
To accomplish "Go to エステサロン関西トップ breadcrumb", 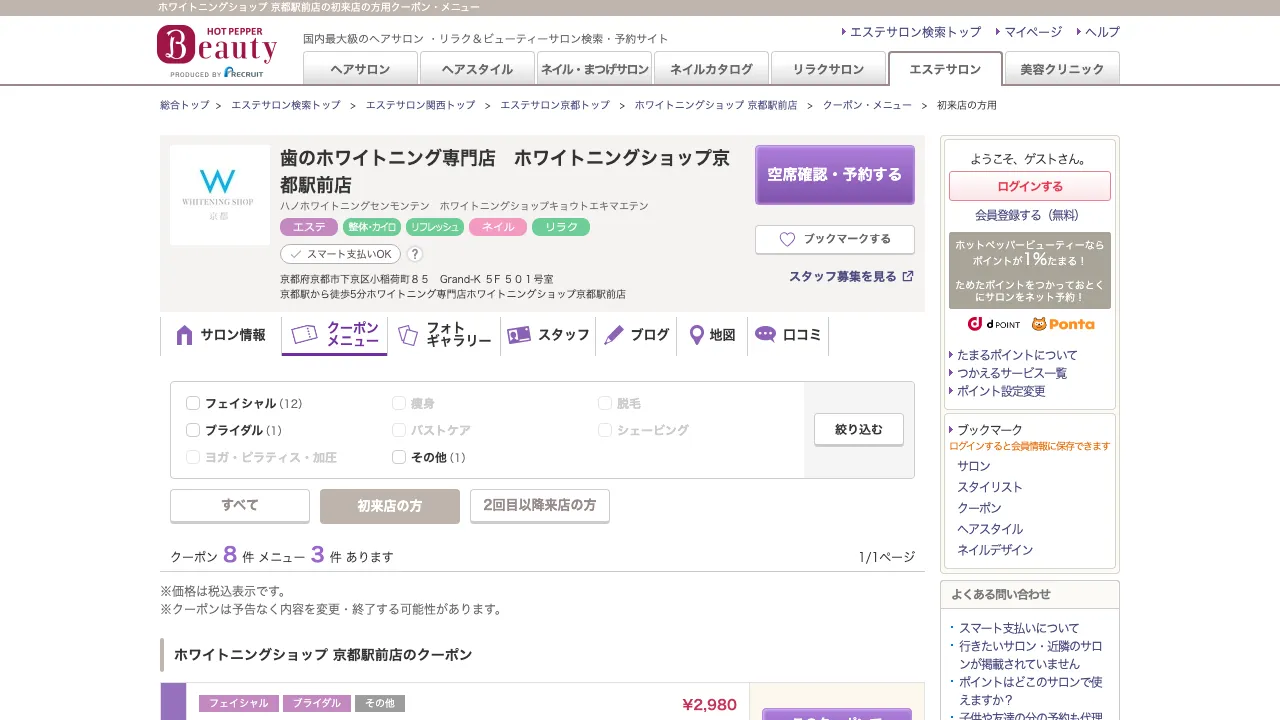I will tap(420, 105).
